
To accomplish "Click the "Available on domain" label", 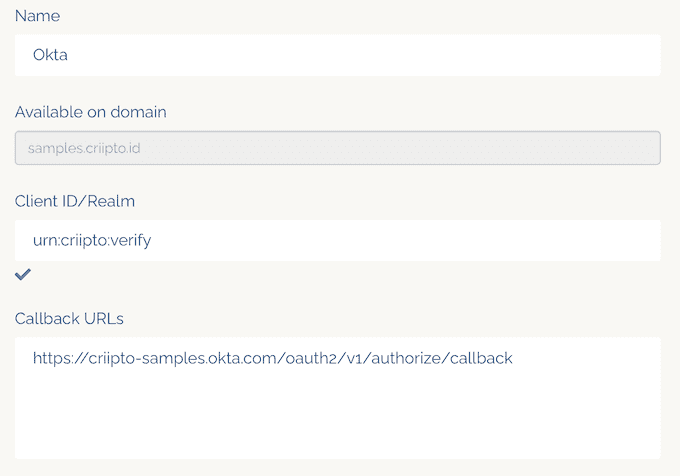I will click(x=90, y=112).
